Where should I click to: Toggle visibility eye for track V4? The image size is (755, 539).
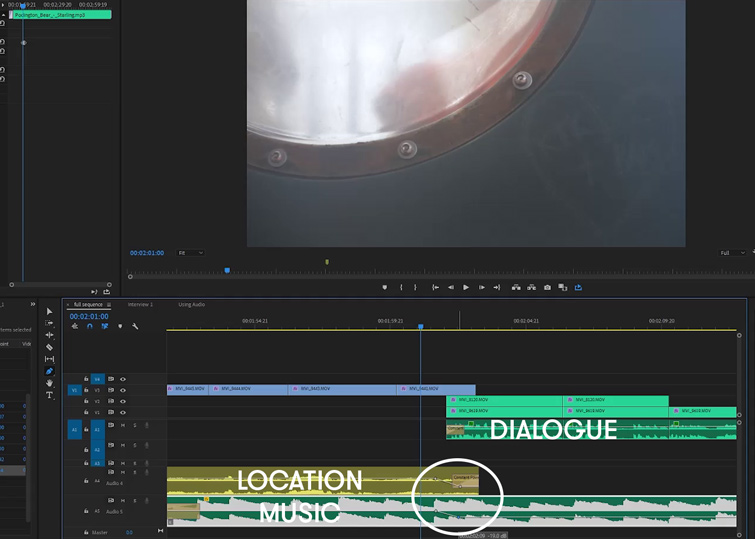coord(123,379)
